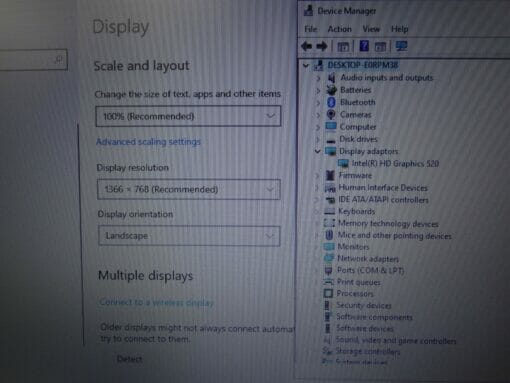The height and width of the screenshot is (383, 510).
Task: Click the Network adapters category icon
Action: tap(329, 258)
